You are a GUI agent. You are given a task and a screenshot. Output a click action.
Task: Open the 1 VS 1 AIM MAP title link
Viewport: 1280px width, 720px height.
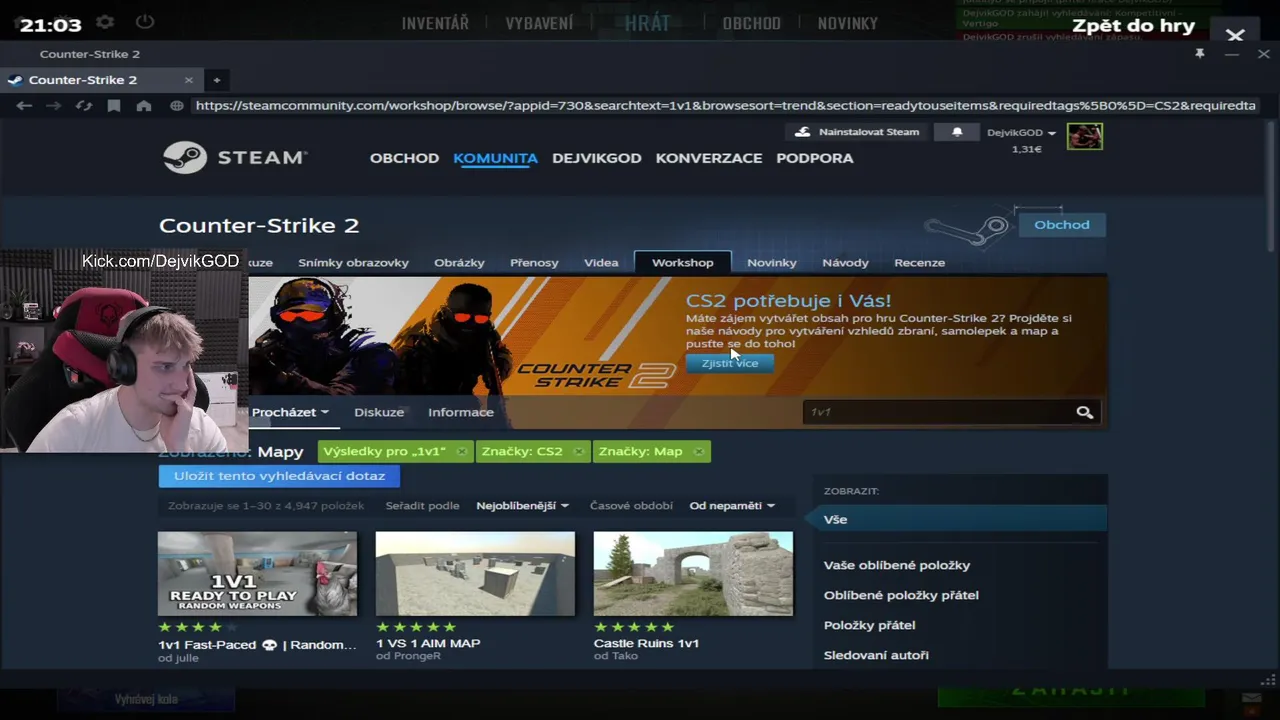pyautogui.click(x=428, y=643)
